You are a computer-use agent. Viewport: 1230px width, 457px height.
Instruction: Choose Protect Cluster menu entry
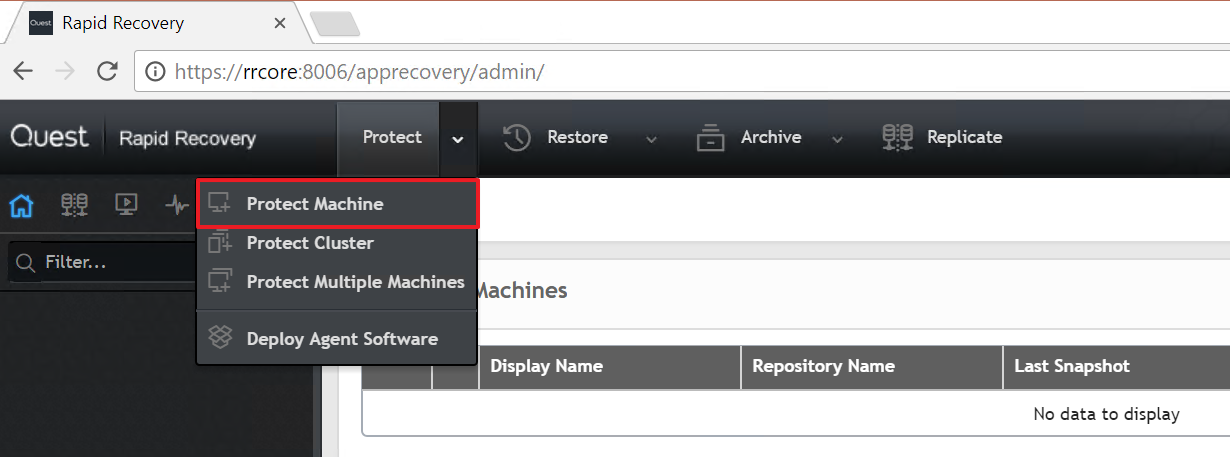coord(310,243)
